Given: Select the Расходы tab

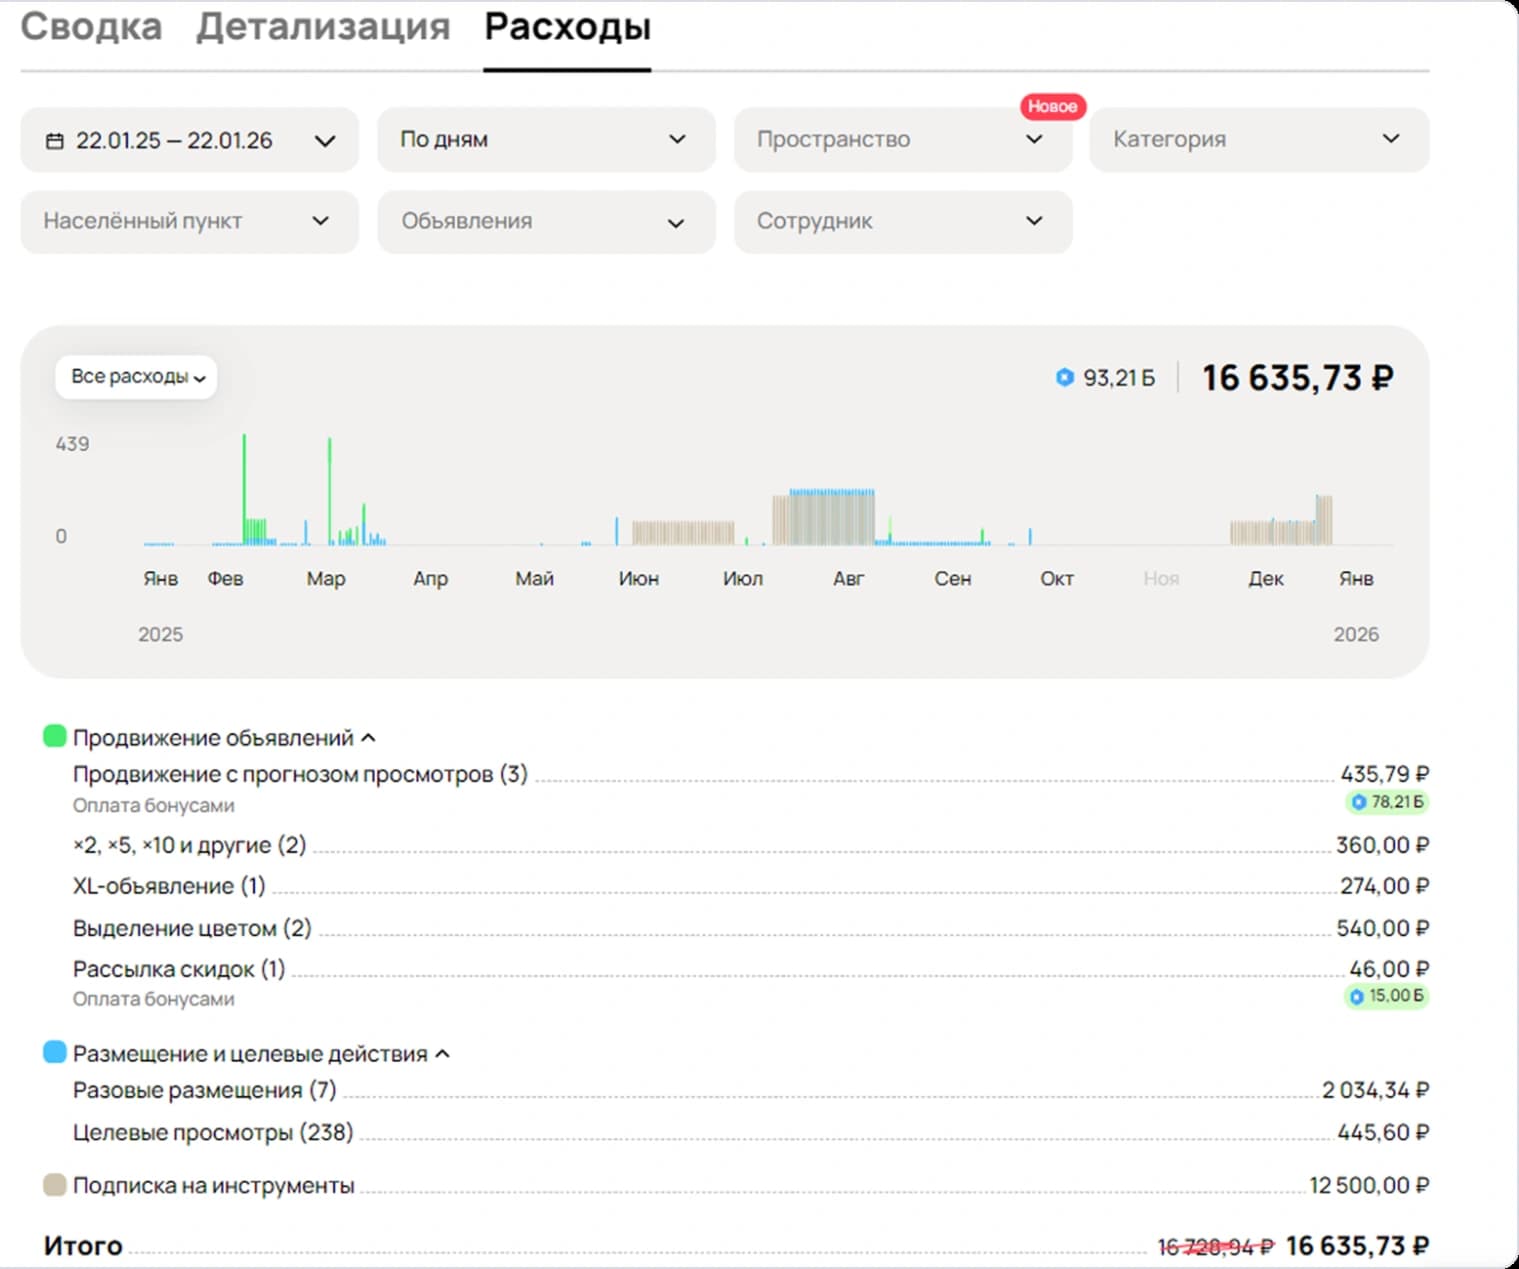Looking at the screenshot, I should pyautogui.click(x=567, y=27).
